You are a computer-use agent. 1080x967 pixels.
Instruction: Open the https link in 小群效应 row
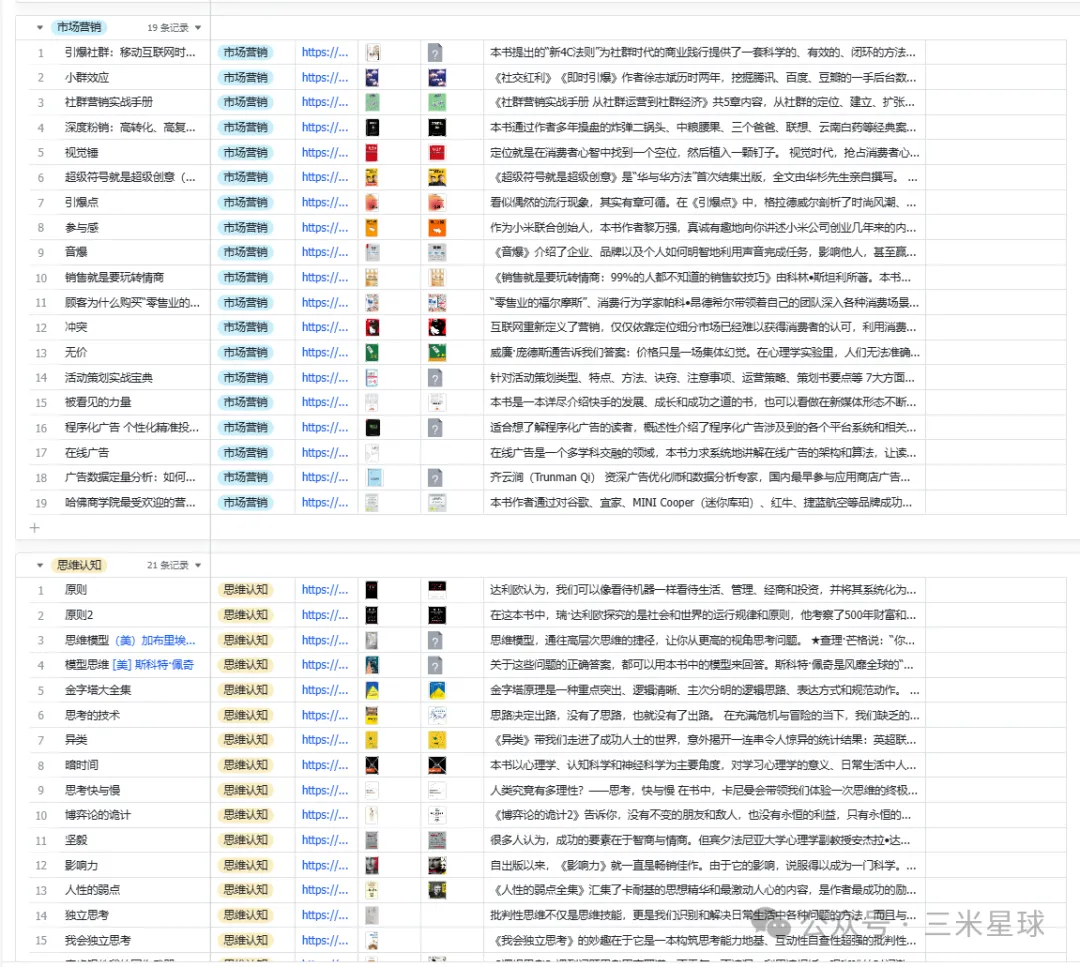point(325,78)
